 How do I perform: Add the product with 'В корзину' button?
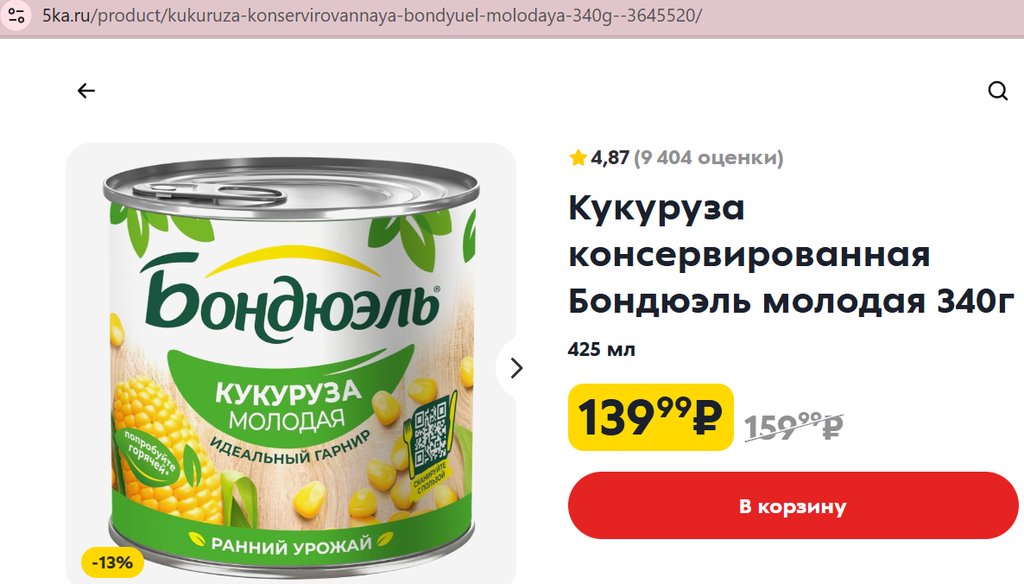793,506
